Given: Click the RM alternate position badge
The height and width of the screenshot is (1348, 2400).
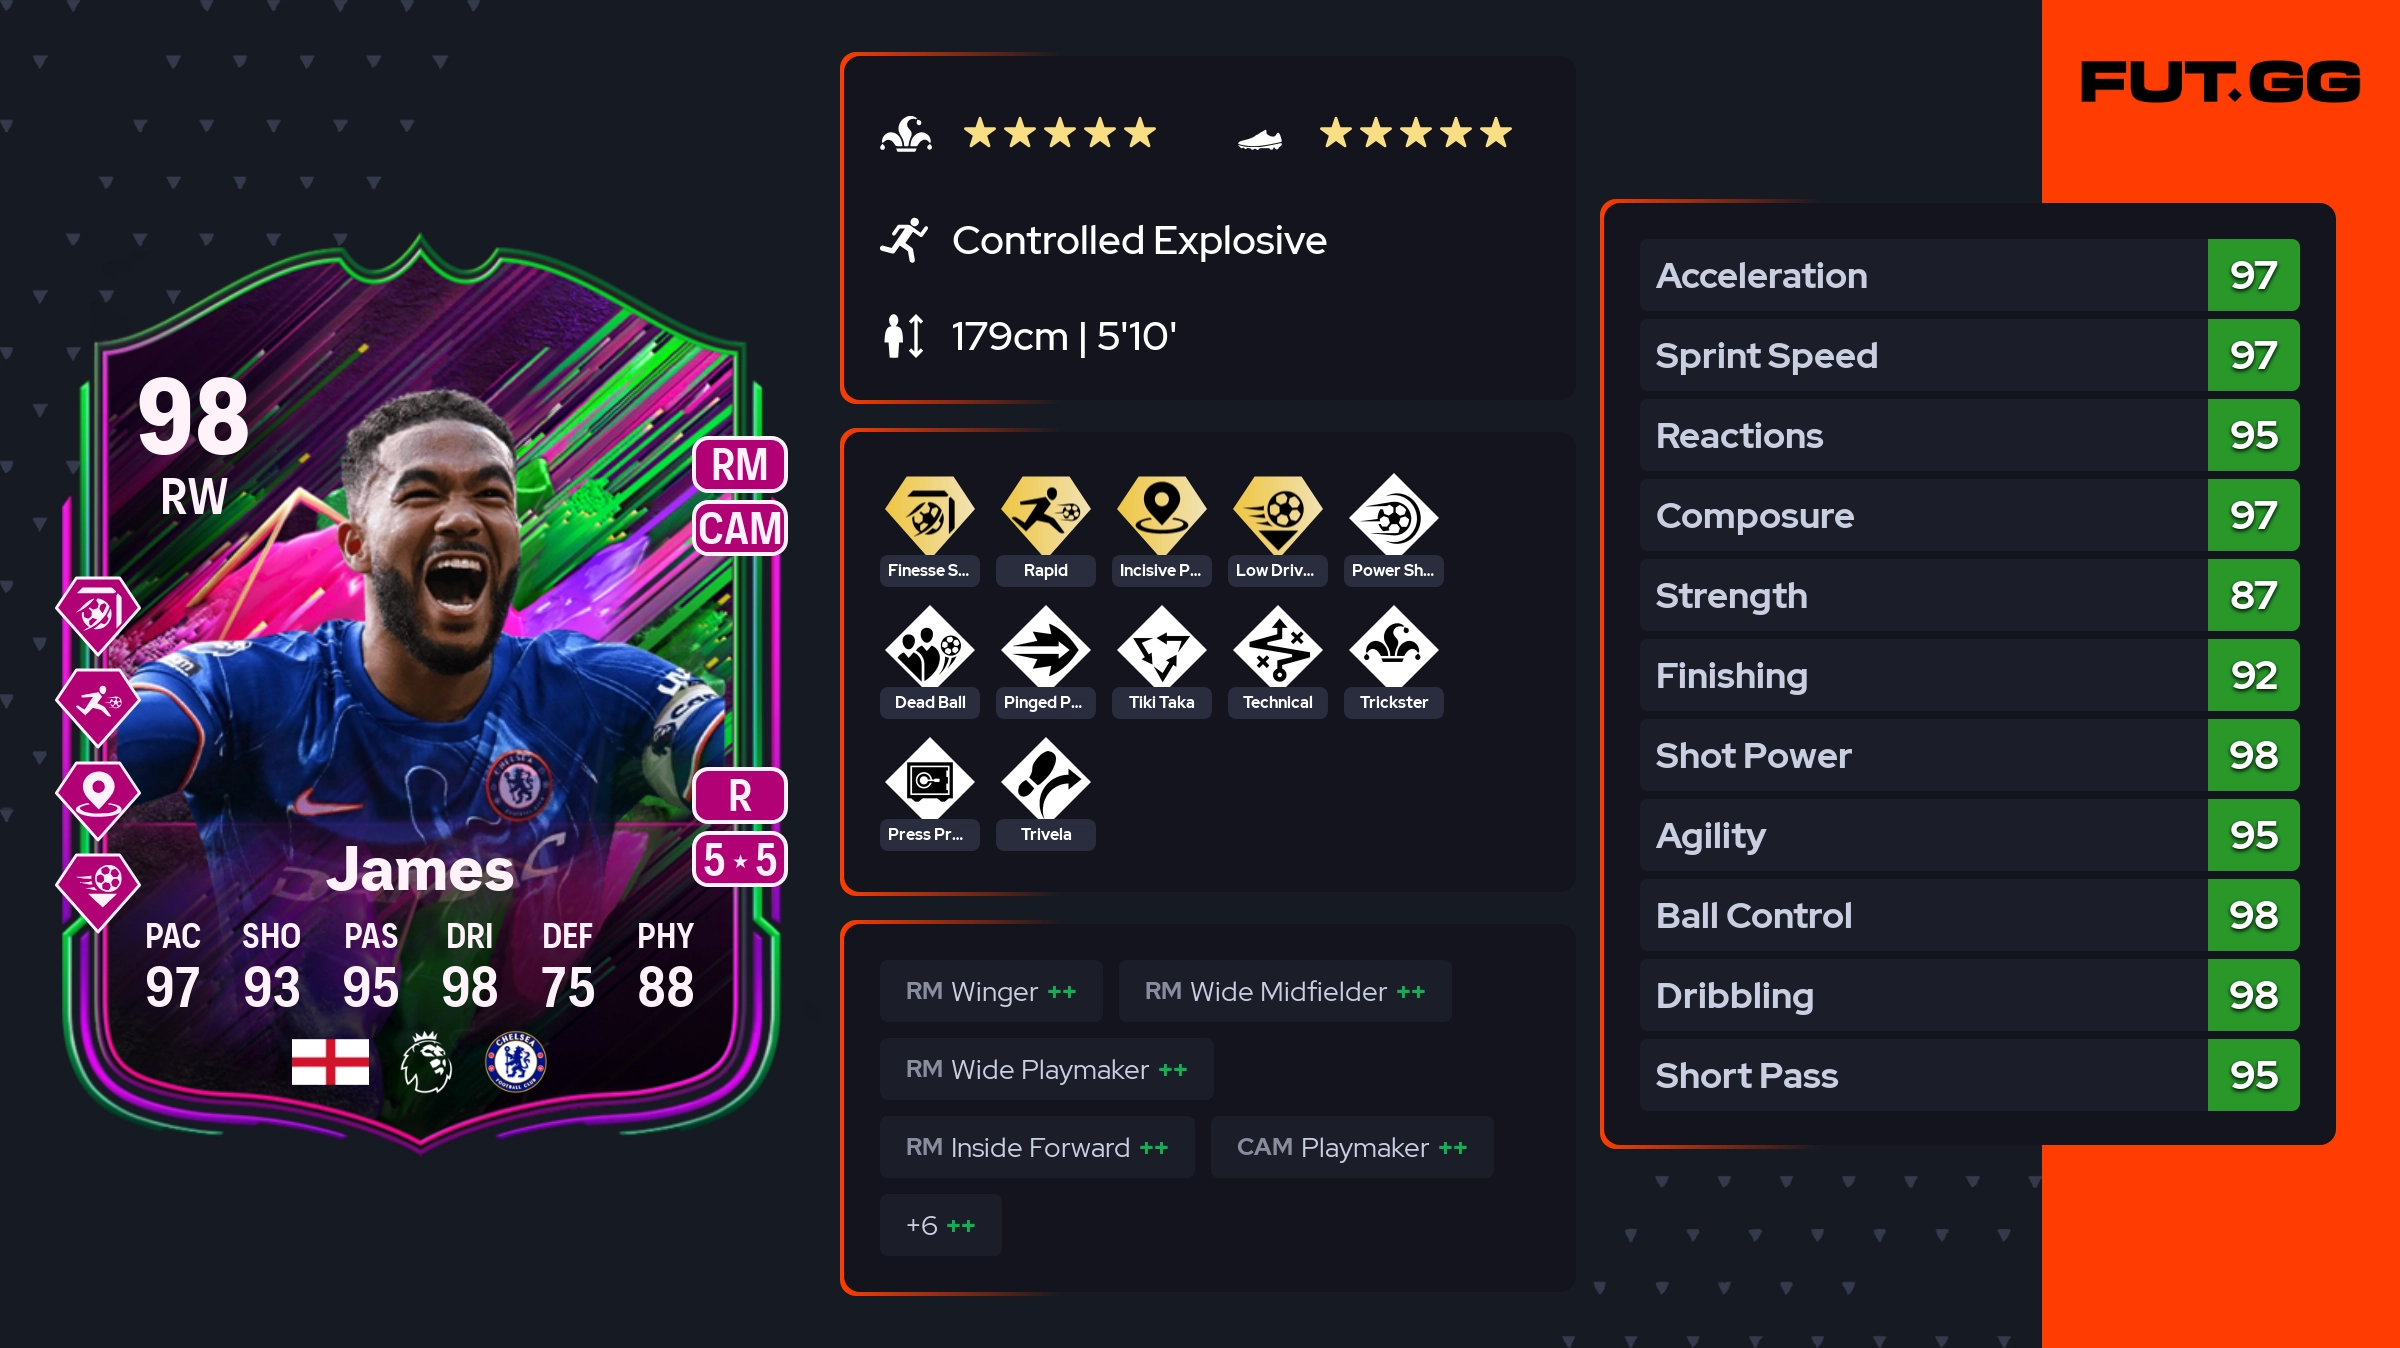Looking at the screenshot, I should tap(740, 465).
